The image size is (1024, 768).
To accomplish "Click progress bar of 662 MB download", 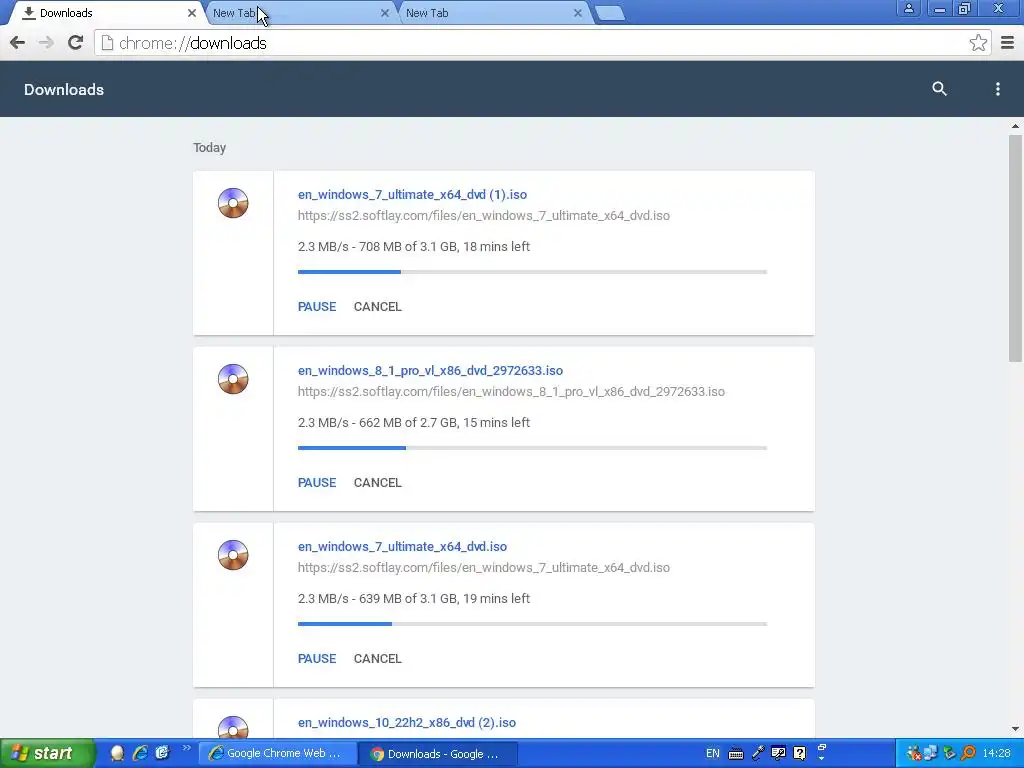I will pyautogui.click(x=532, y=448).
